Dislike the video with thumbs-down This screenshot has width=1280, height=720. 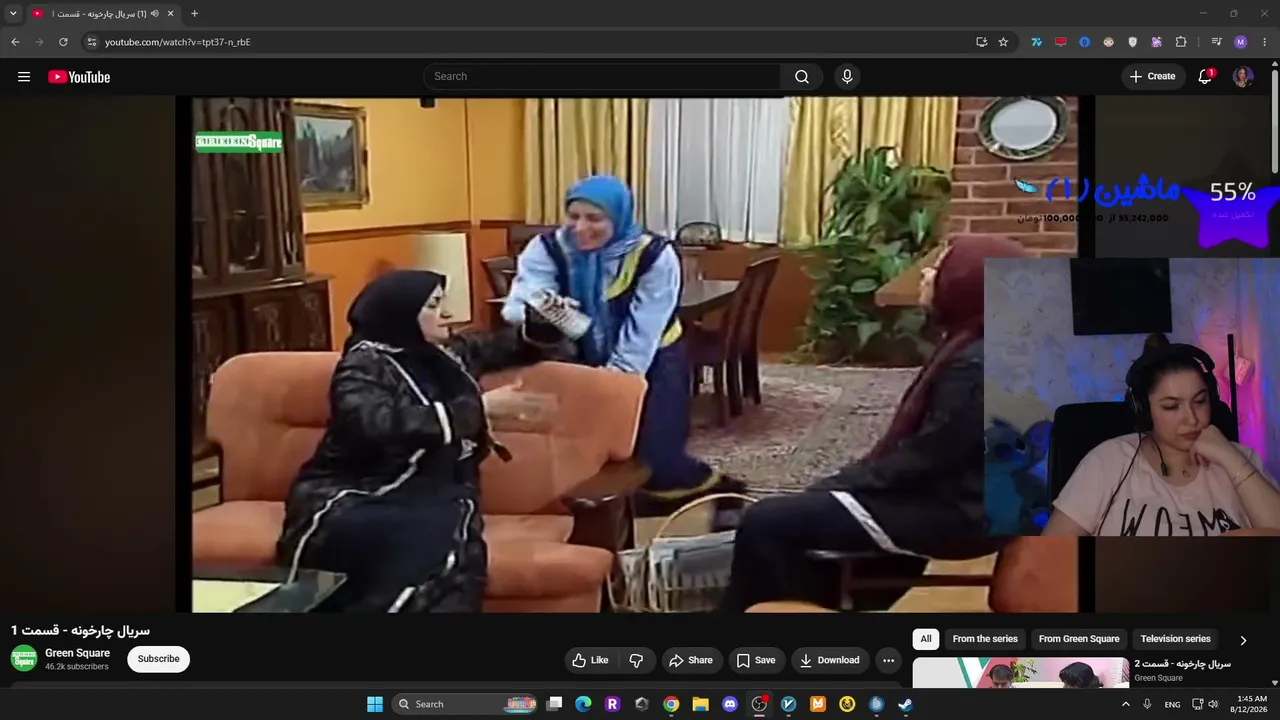[x=636, y=660]
